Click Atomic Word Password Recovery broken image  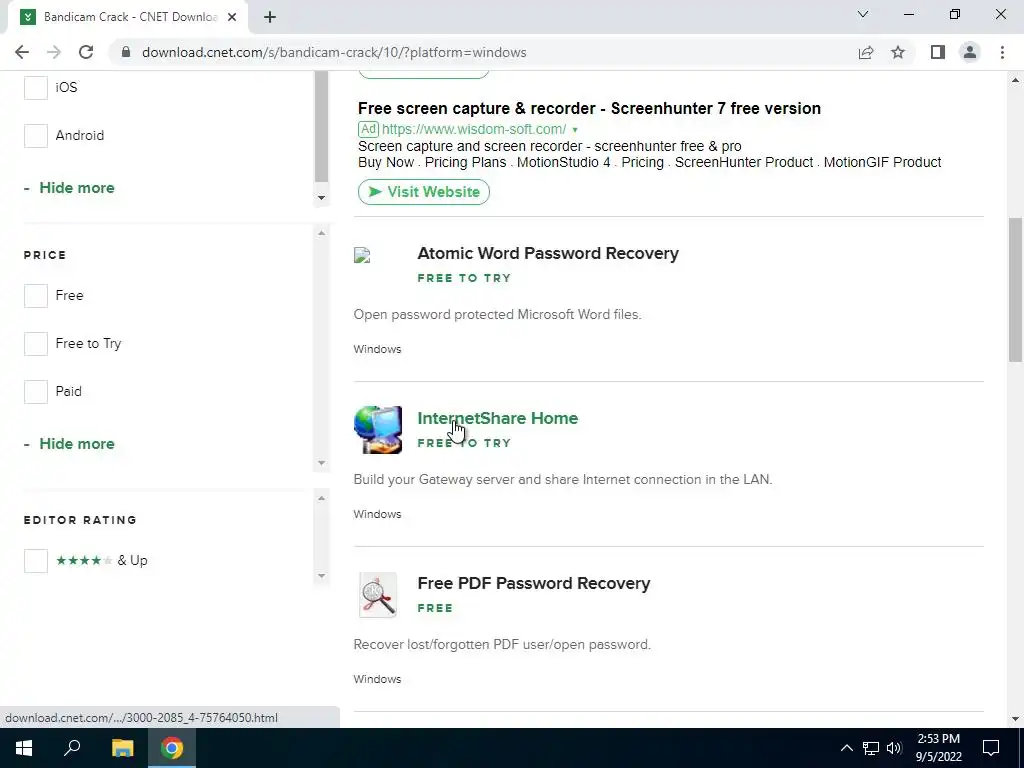click(x=362, y=255)
